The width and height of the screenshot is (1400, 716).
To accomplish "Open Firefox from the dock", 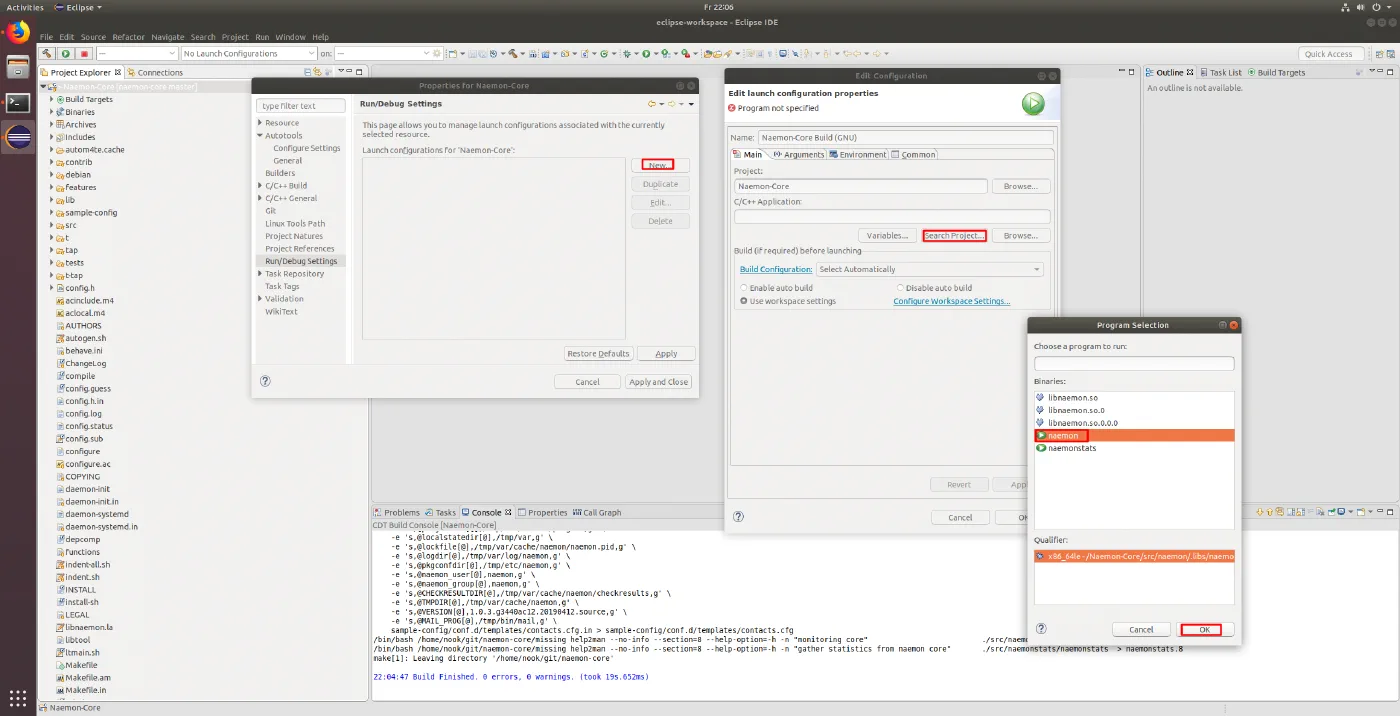I will point(17,32).
